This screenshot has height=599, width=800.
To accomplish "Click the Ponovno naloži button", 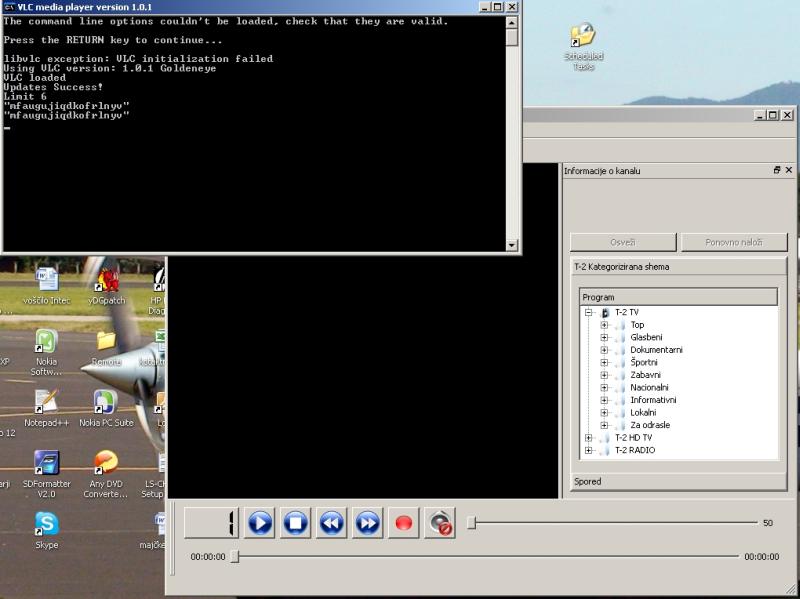I will pyautogui.click(x=734, y=243).
